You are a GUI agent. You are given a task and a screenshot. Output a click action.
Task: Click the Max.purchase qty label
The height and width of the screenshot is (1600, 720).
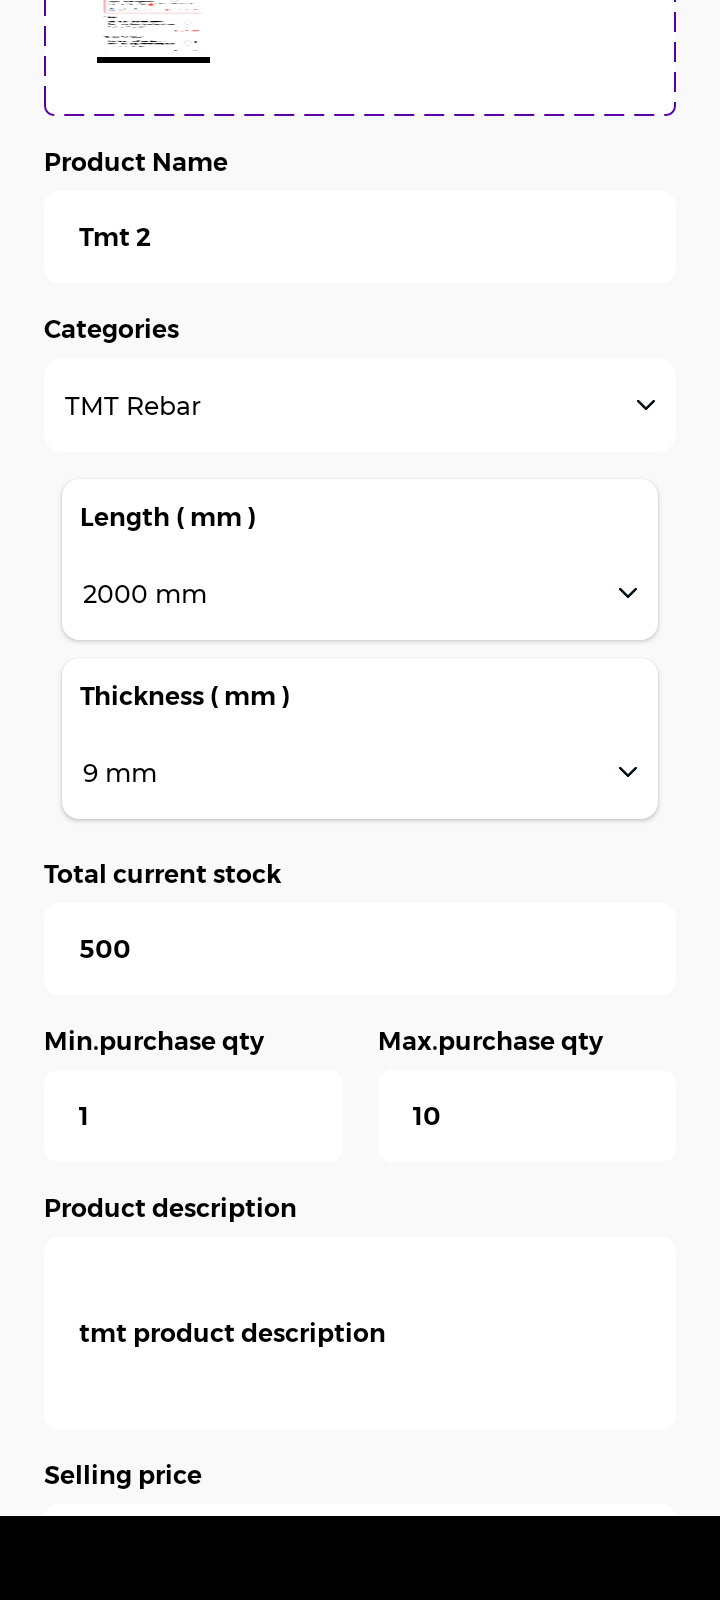(x=491, y=1041)
